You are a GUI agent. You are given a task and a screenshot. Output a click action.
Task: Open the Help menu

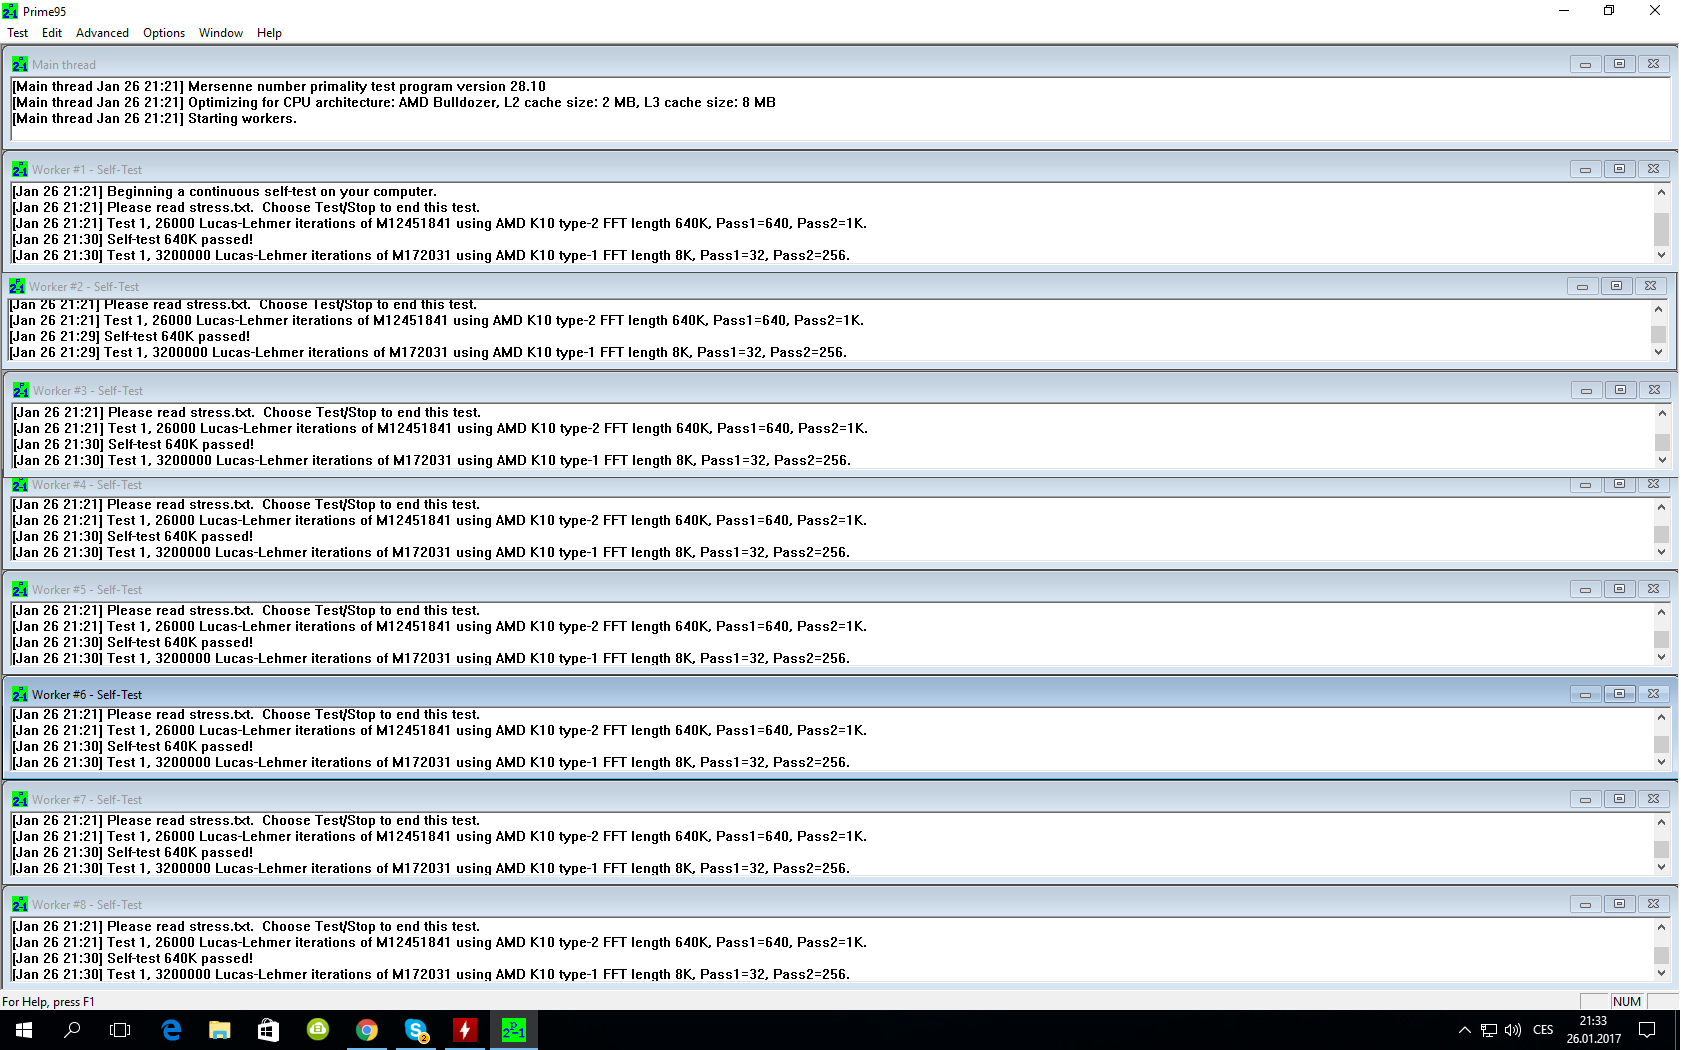pos(269,33)
